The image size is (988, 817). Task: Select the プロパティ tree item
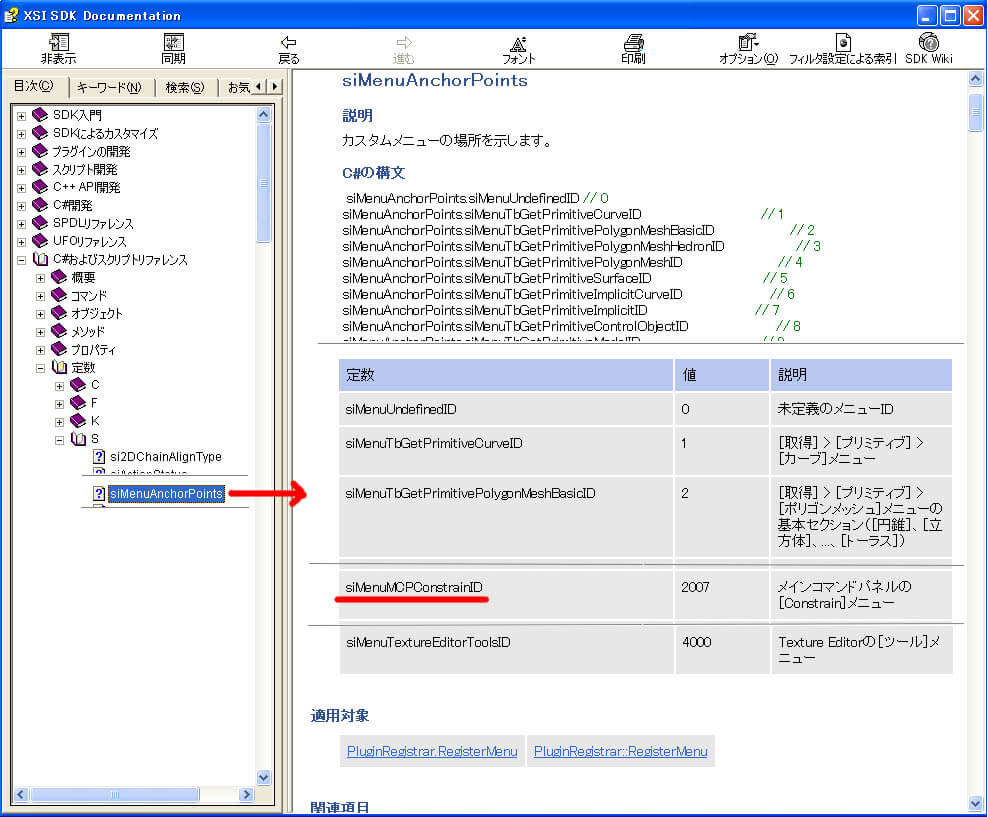pyautogui.click(x=93, y=350)
